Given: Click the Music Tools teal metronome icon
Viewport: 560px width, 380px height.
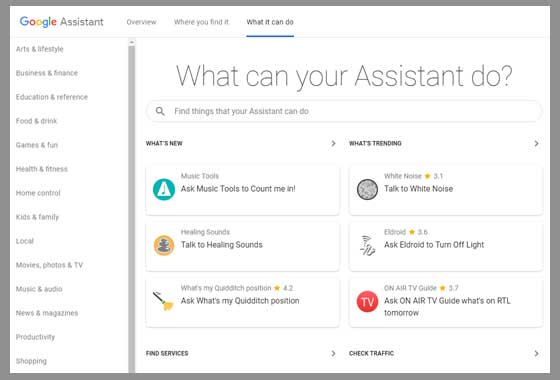Looking at the screenshot, I should (164, 189).
